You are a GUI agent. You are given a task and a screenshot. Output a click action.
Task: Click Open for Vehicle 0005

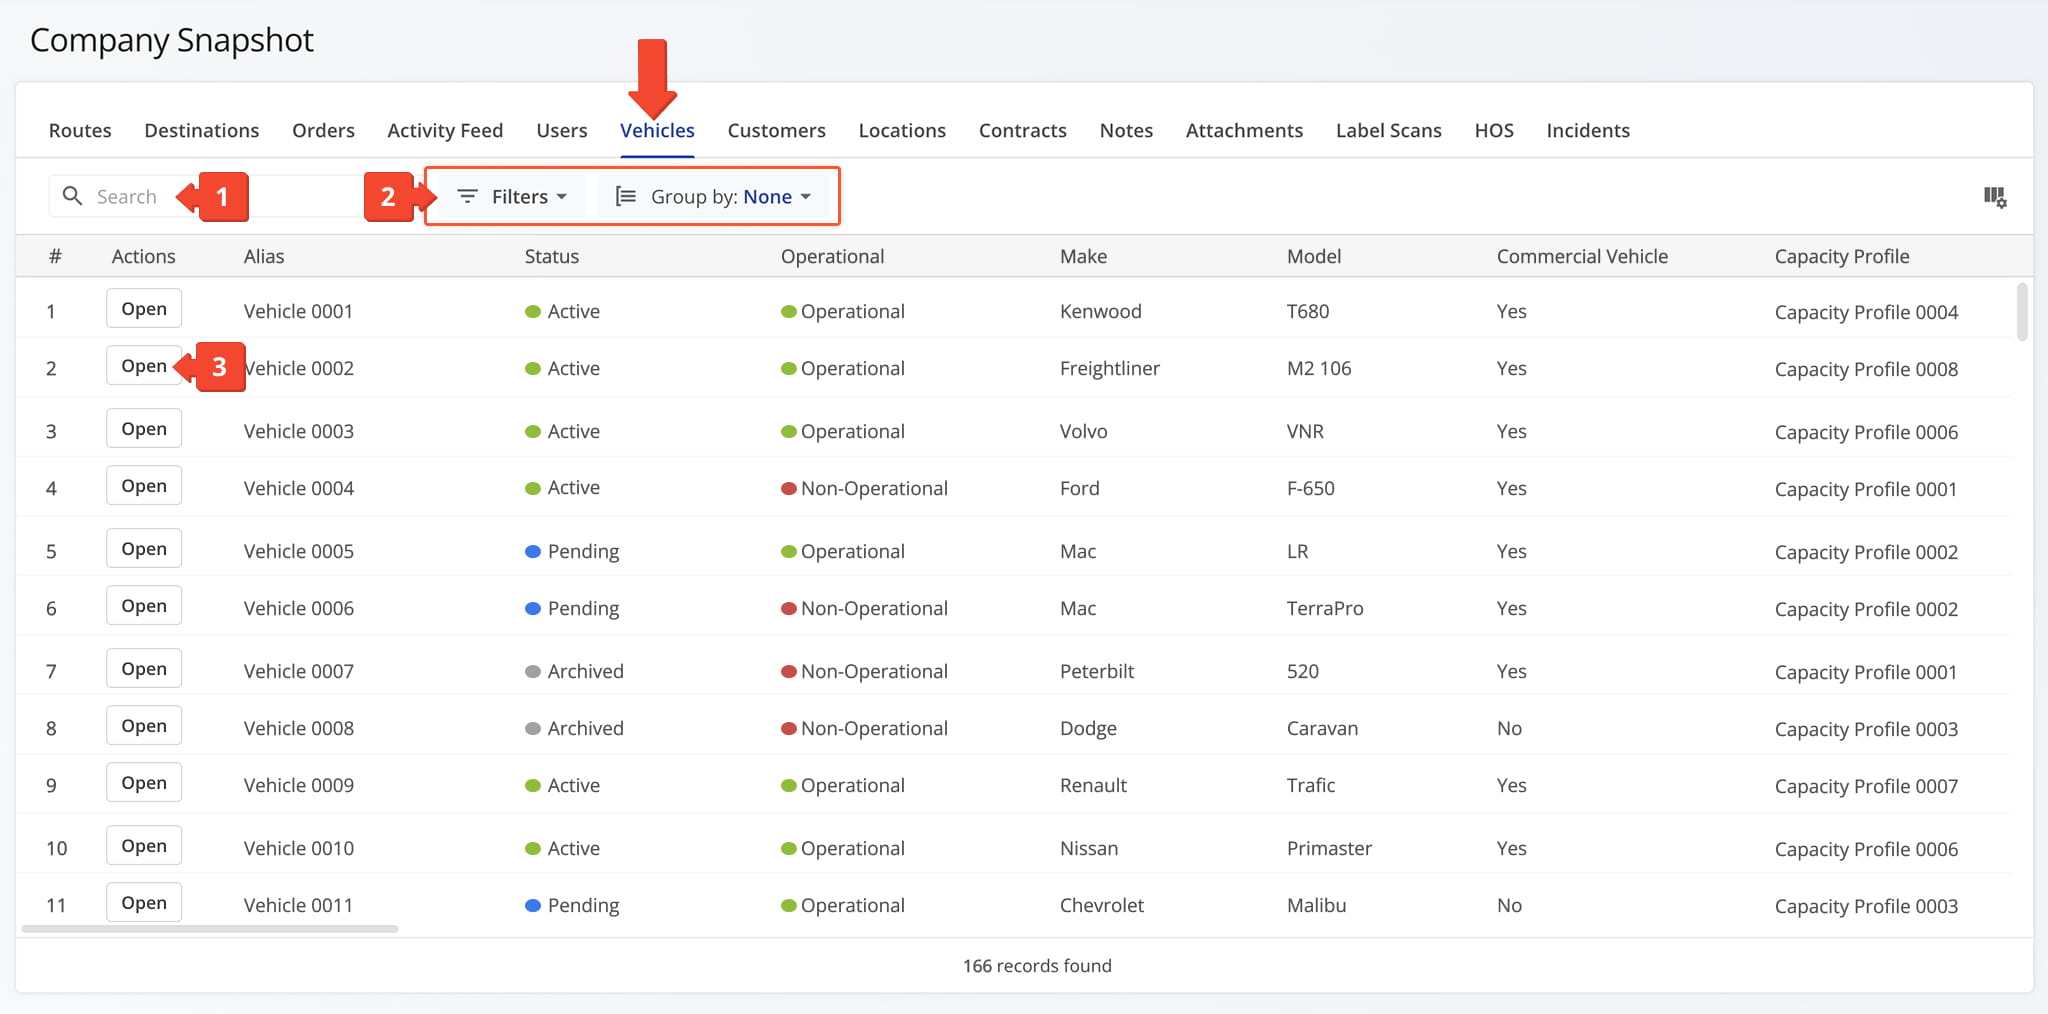tap(144, 549)
